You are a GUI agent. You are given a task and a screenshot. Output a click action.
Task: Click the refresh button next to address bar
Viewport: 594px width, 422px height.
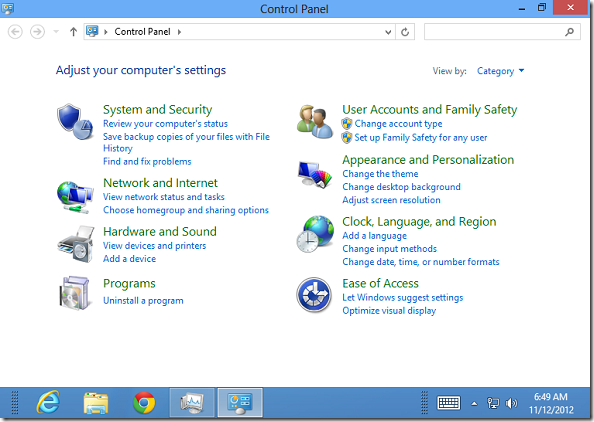[x=405, y=32]
